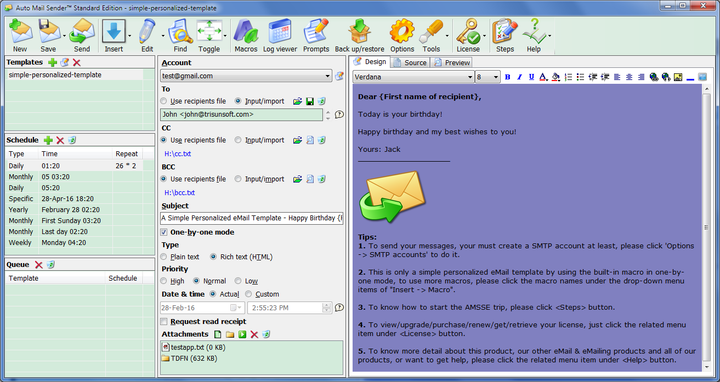Viewport: 720px width, 382px height.
Task: Click the green save icon in To row
Action: tap(310, 101)
